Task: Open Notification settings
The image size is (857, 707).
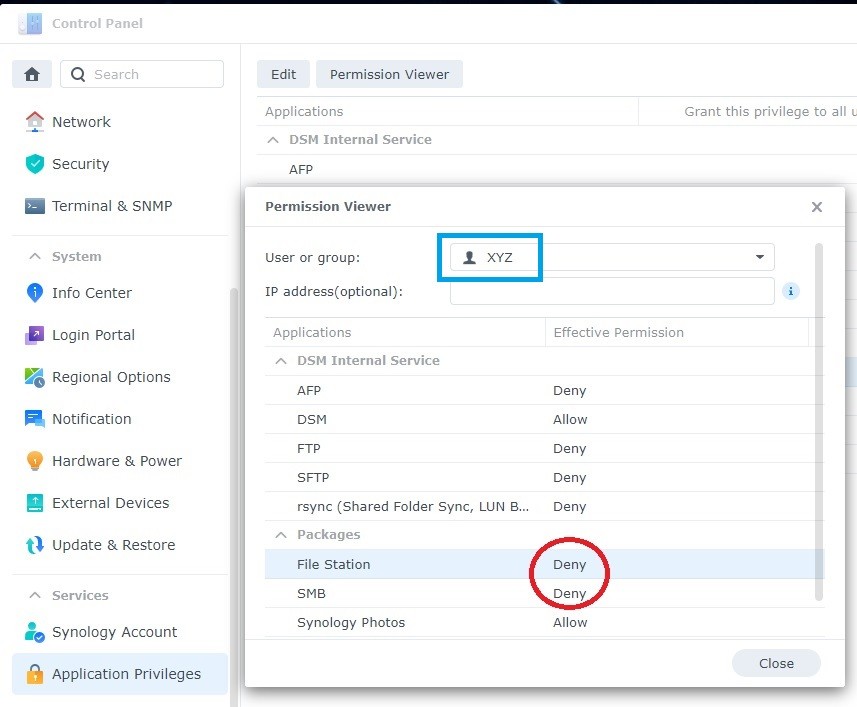Action: pyautogui.click(x=89, y=419)
